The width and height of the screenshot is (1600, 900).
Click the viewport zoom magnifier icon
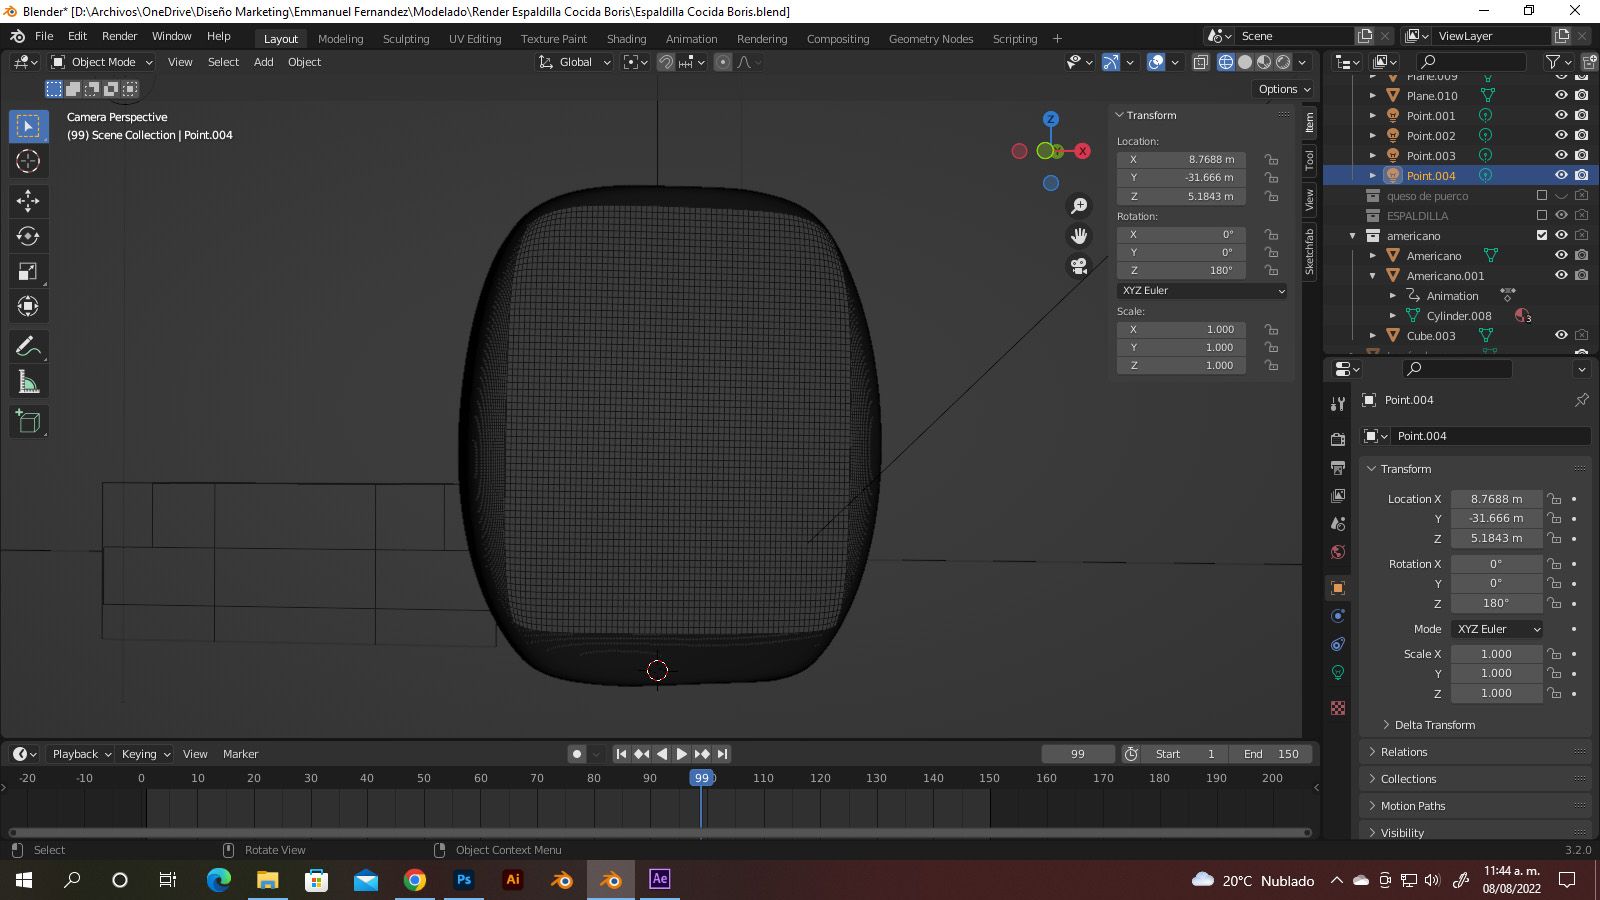[x=1079, y=206]
